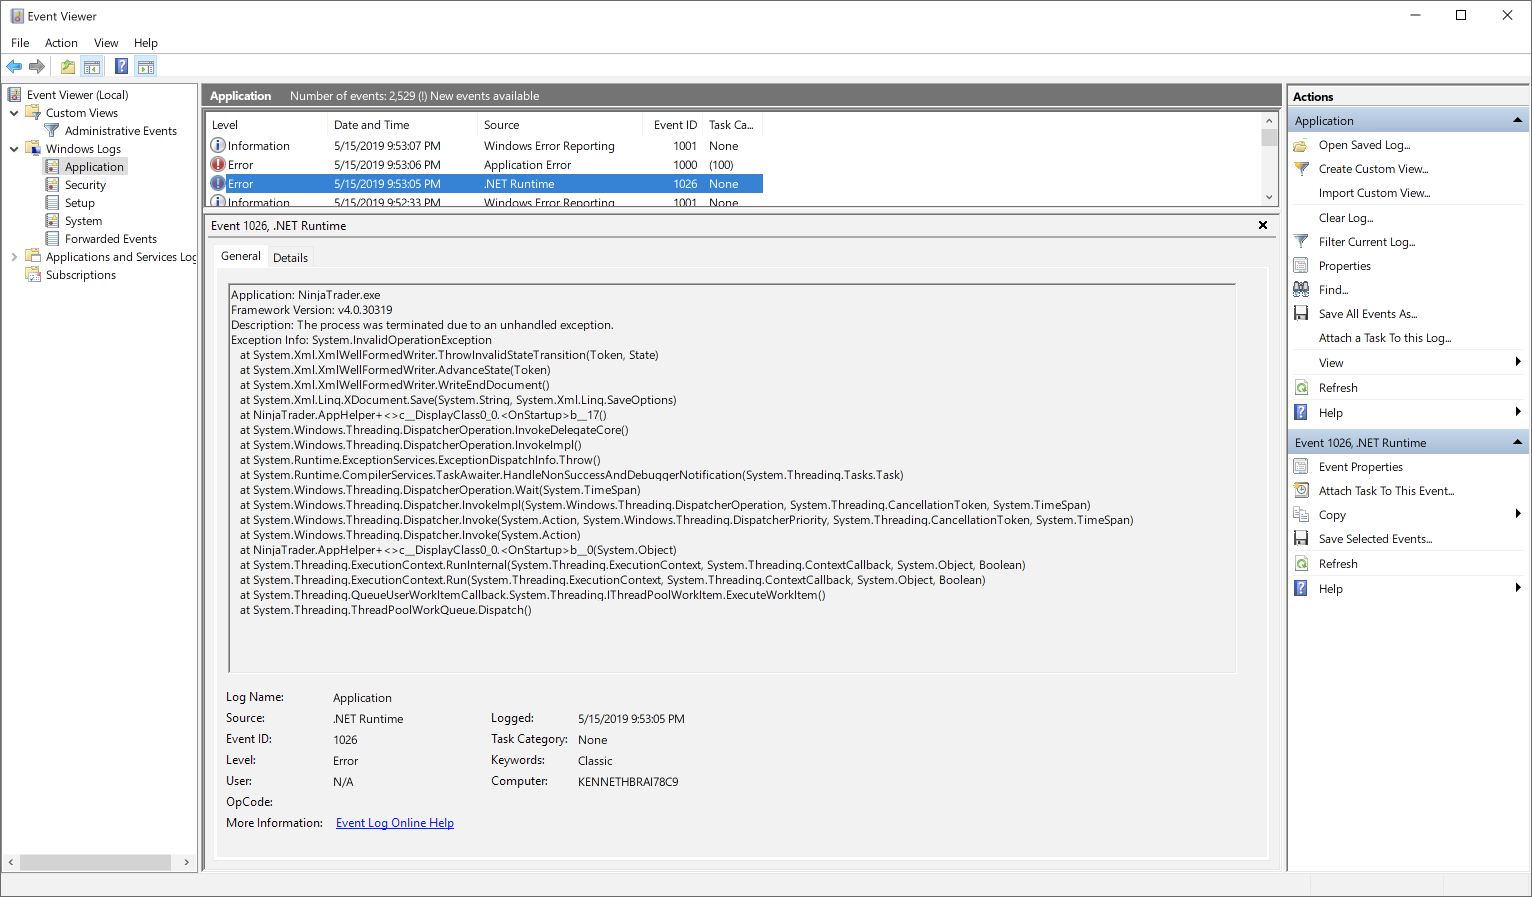1532x897 pixels.
Task: Click the Open Saved Log folder icon
Action: [x=1301, y=145]
